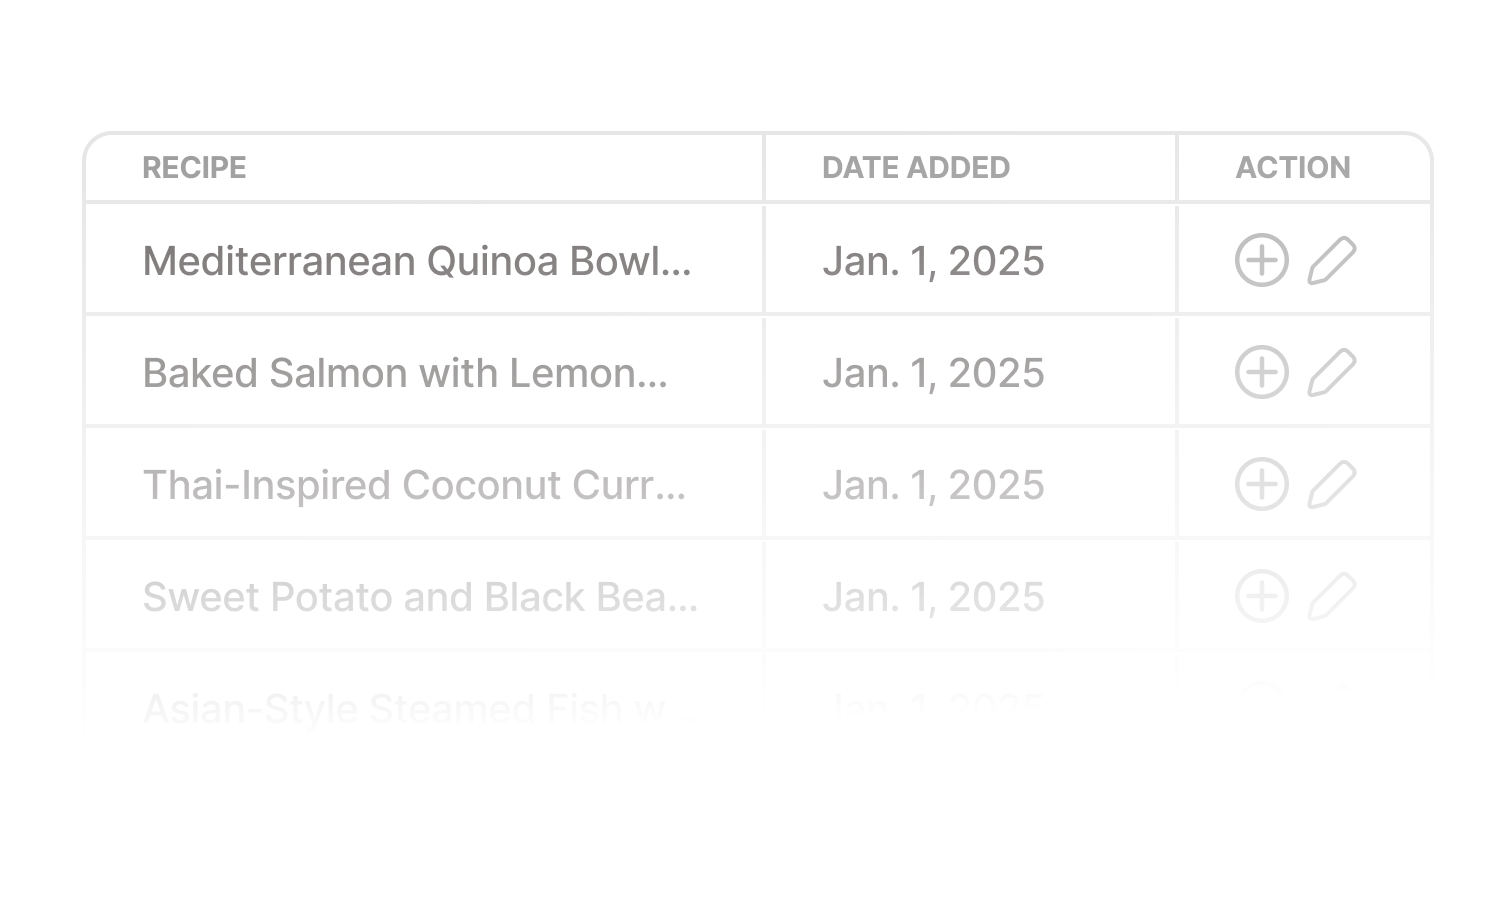Click the add icon for Sweet Potato and Black Bean
The height and width of the screenshot is (920, 1488).
(1261, 596)
